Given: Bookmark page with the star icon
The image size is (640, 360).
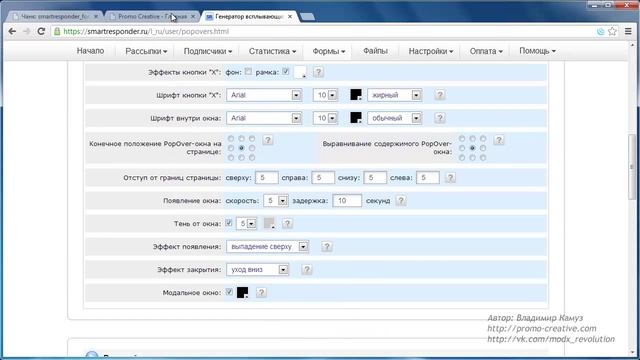Looking at the screenshot, I should [x=612, y=31].
